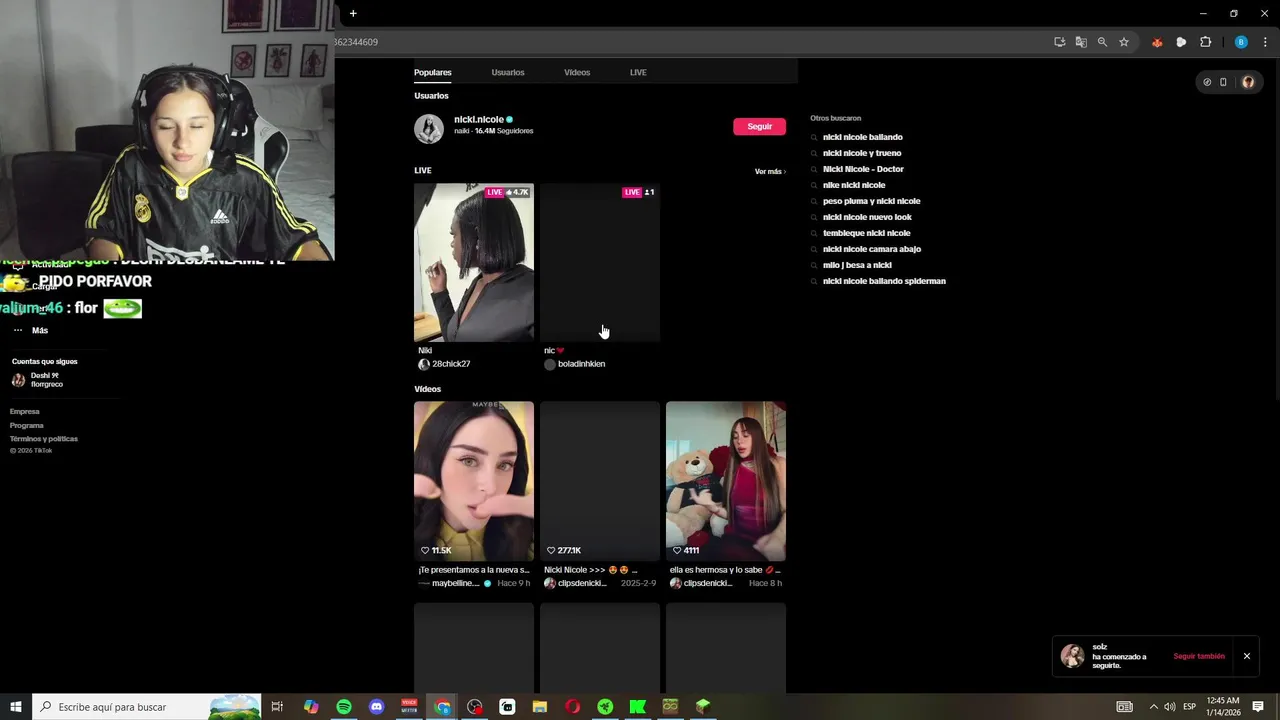Expand the Programa footer section
Viewport: 1280px width, 720px height.
point(27,425)
